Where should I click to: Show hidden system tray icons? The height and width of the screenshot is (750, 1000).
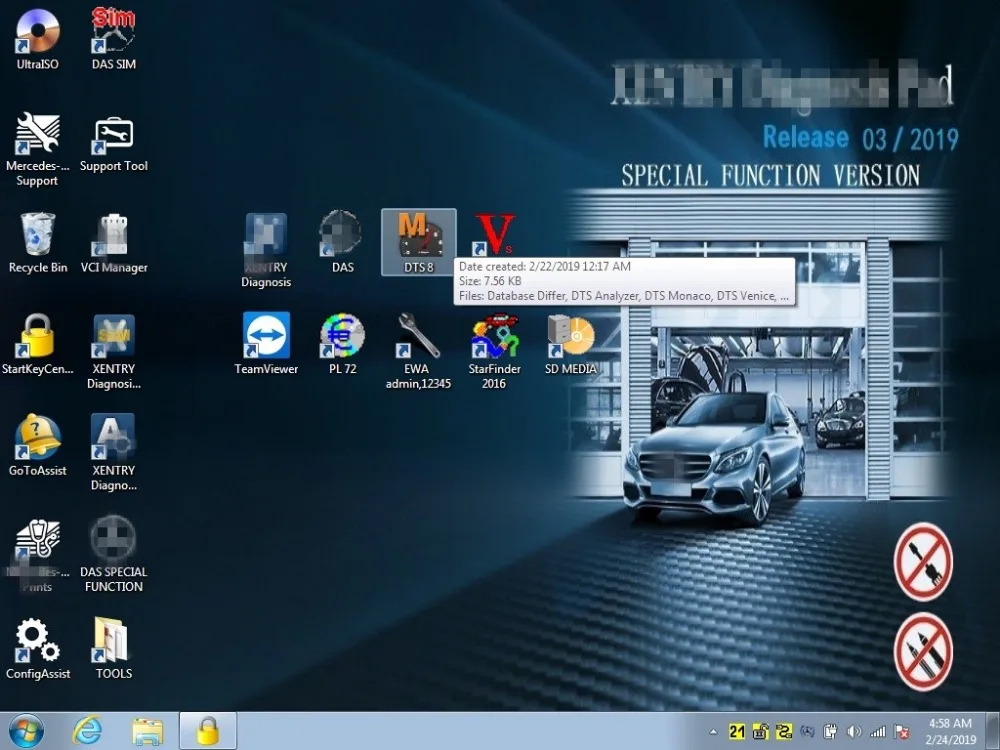[712, 732]
